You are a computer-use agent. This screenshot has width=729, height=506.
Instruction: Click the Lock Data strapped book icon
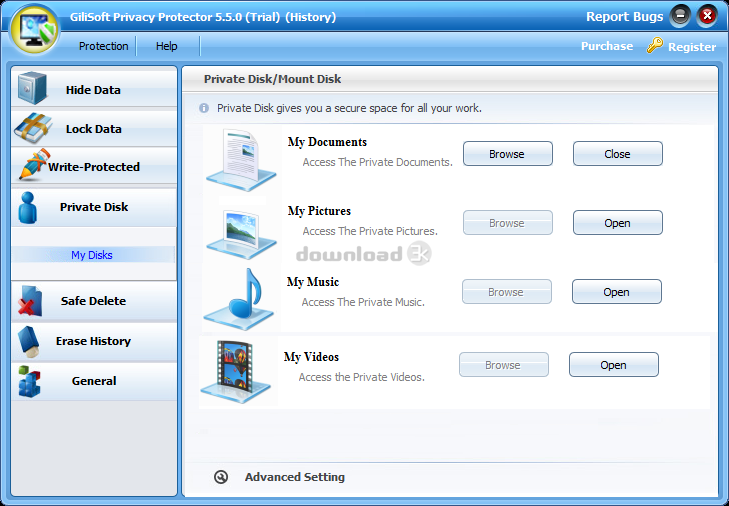point(32,128)
